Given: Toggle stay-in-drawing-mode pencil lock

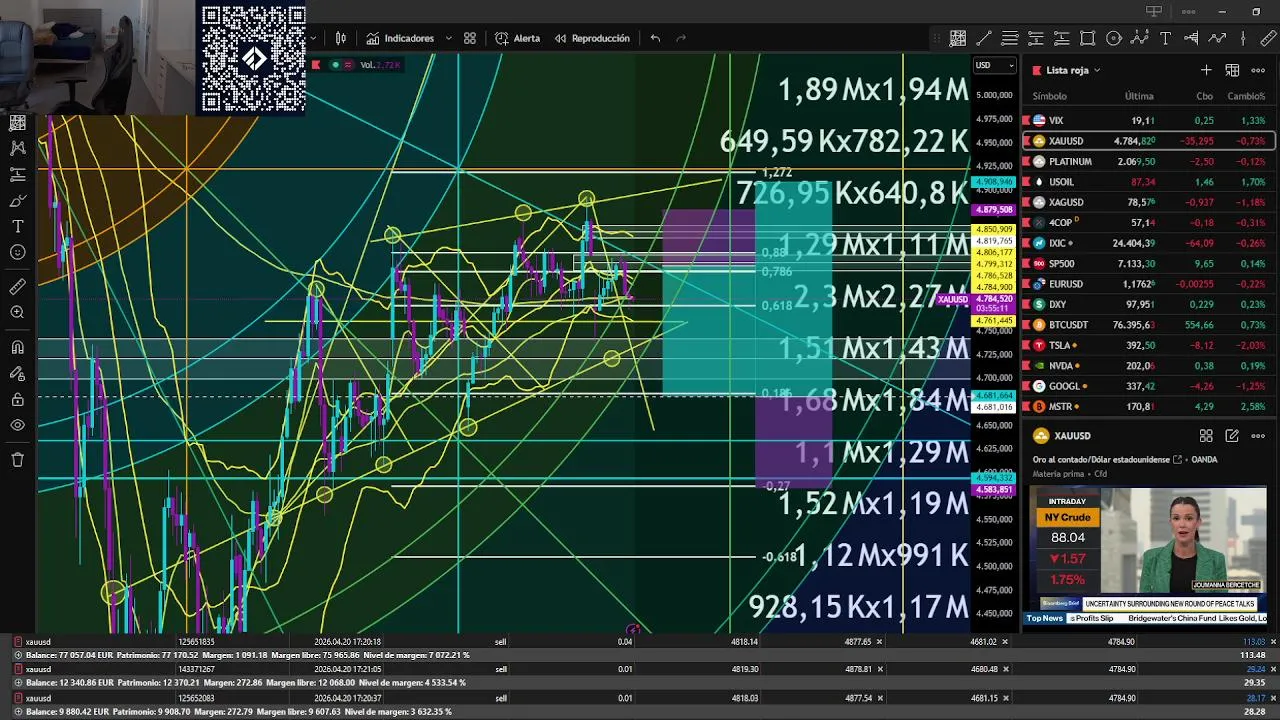Looking at the screenshot, I should coord(17,374).
